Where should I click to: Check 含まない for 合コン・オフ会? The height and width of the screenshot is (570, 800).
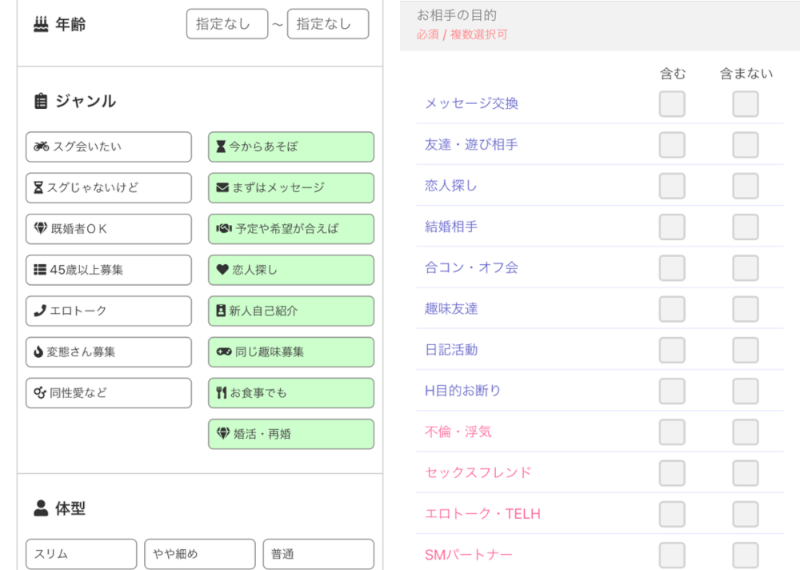pos(745,268)
